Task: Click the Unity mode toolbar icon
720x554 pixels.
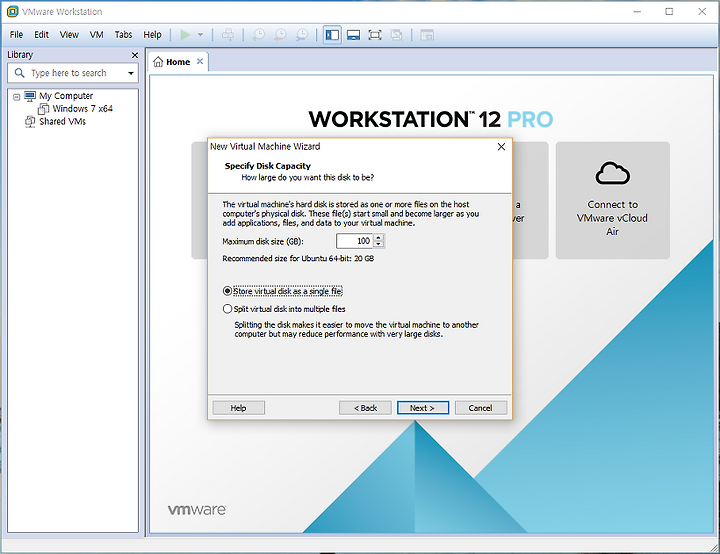Action: (x=397, y=35)
